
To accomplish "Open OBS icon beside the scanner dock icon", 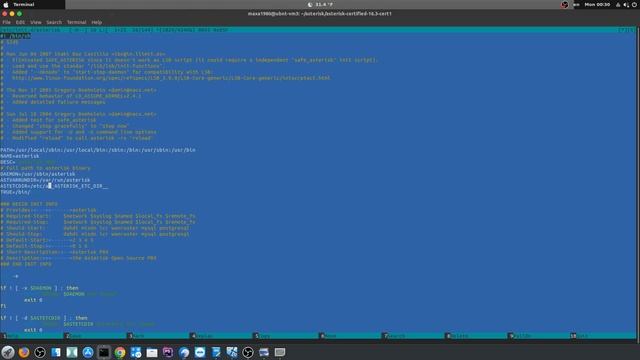I will click(248, 352).
